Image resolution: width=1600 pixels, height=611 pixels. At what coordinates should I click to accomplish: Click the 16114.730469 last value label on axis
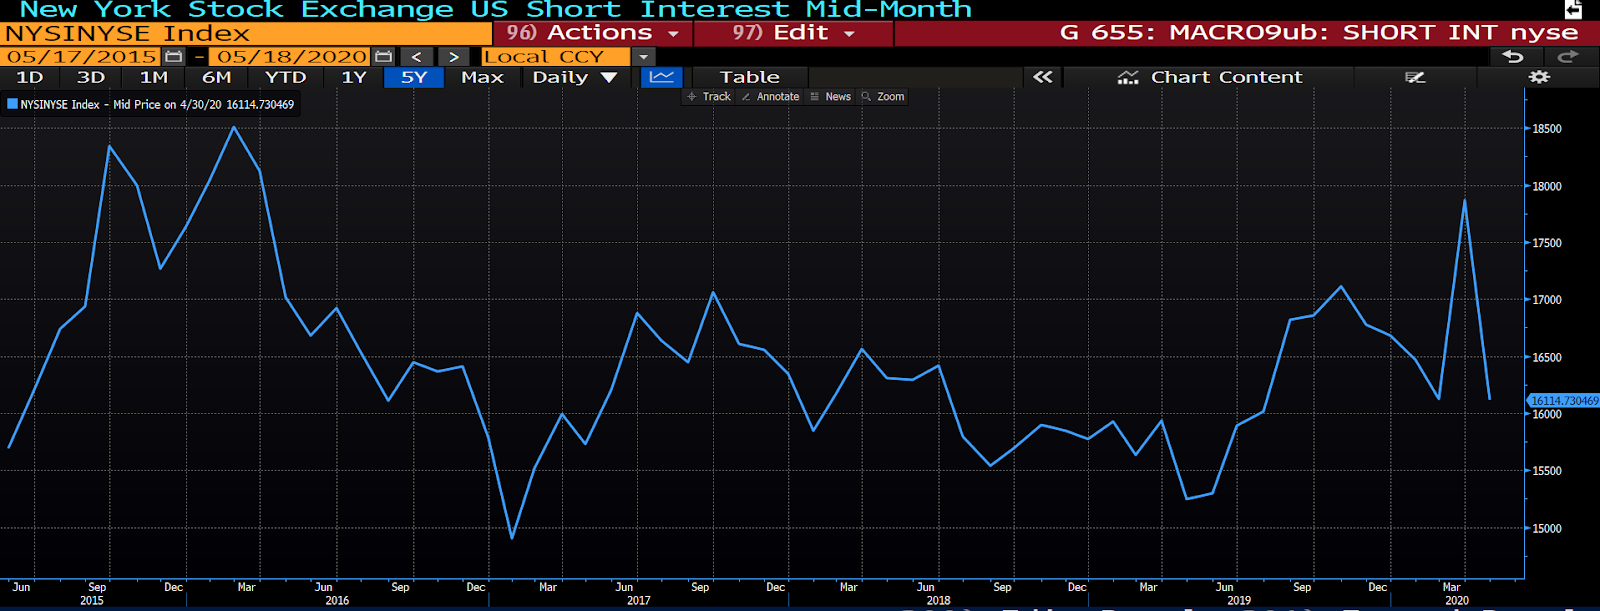tap(1564, 401)
